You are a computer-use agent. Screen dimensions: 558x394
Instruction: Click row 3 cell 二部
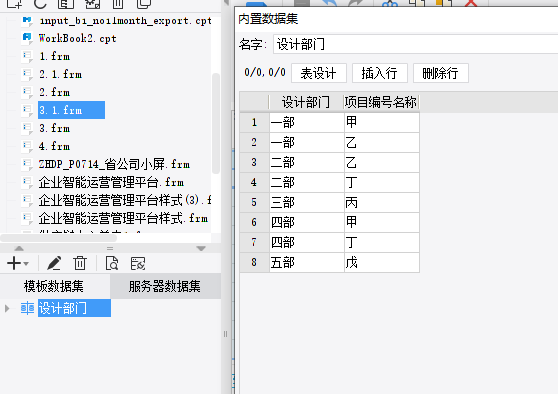point(306,163)
